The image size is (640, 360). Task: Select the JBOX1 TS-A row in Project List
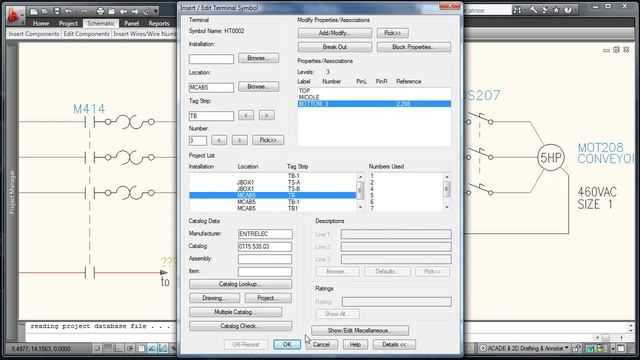272,182
